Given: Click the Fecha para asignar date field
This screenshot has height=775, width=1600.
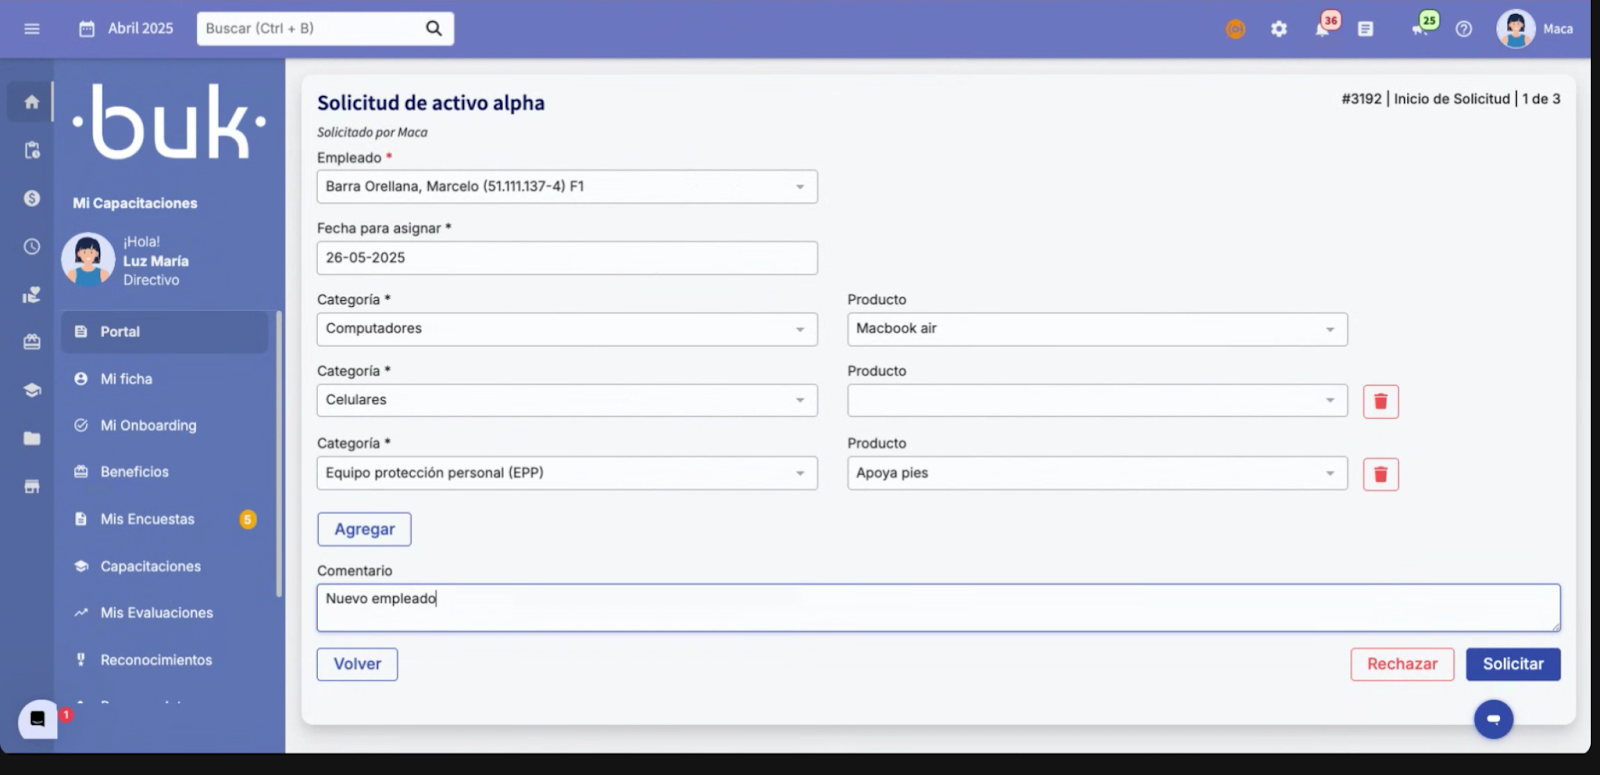Looking at the screenshot, I should point(566,258).
